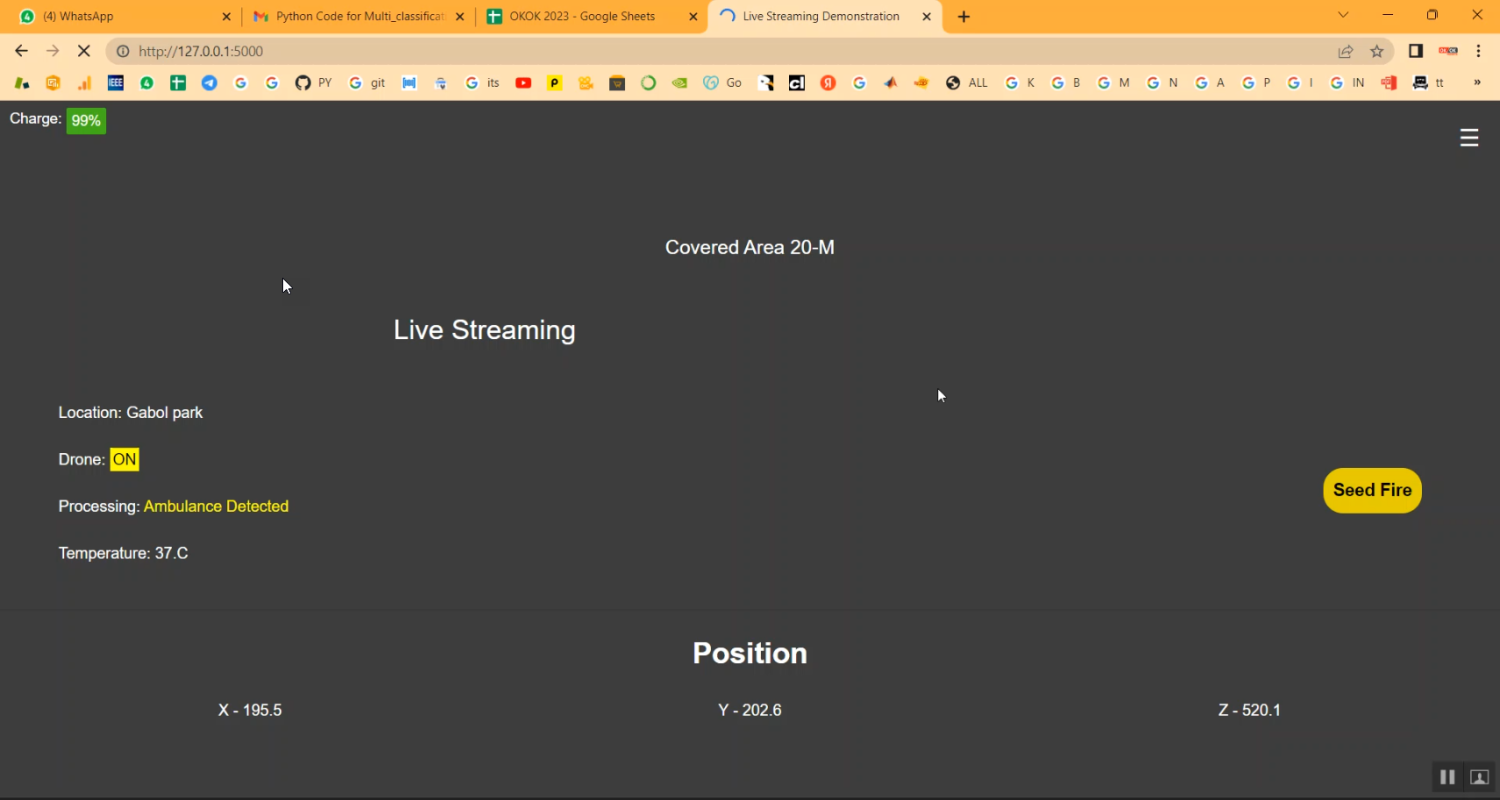Click the Temperature: 37.C reading
This screenshot has height=800, width=1500.
pyautogui.click(x=123, y=554)
